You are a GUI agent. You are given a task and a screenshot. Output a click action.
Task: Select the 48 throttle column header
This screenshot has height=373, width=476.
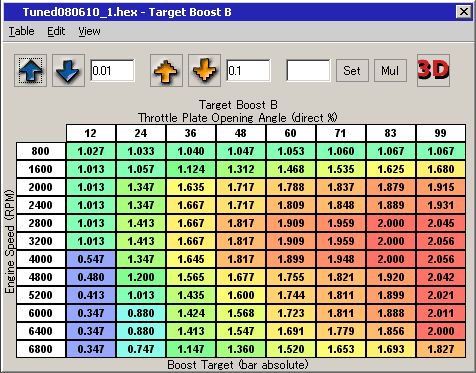coord(241,133)
